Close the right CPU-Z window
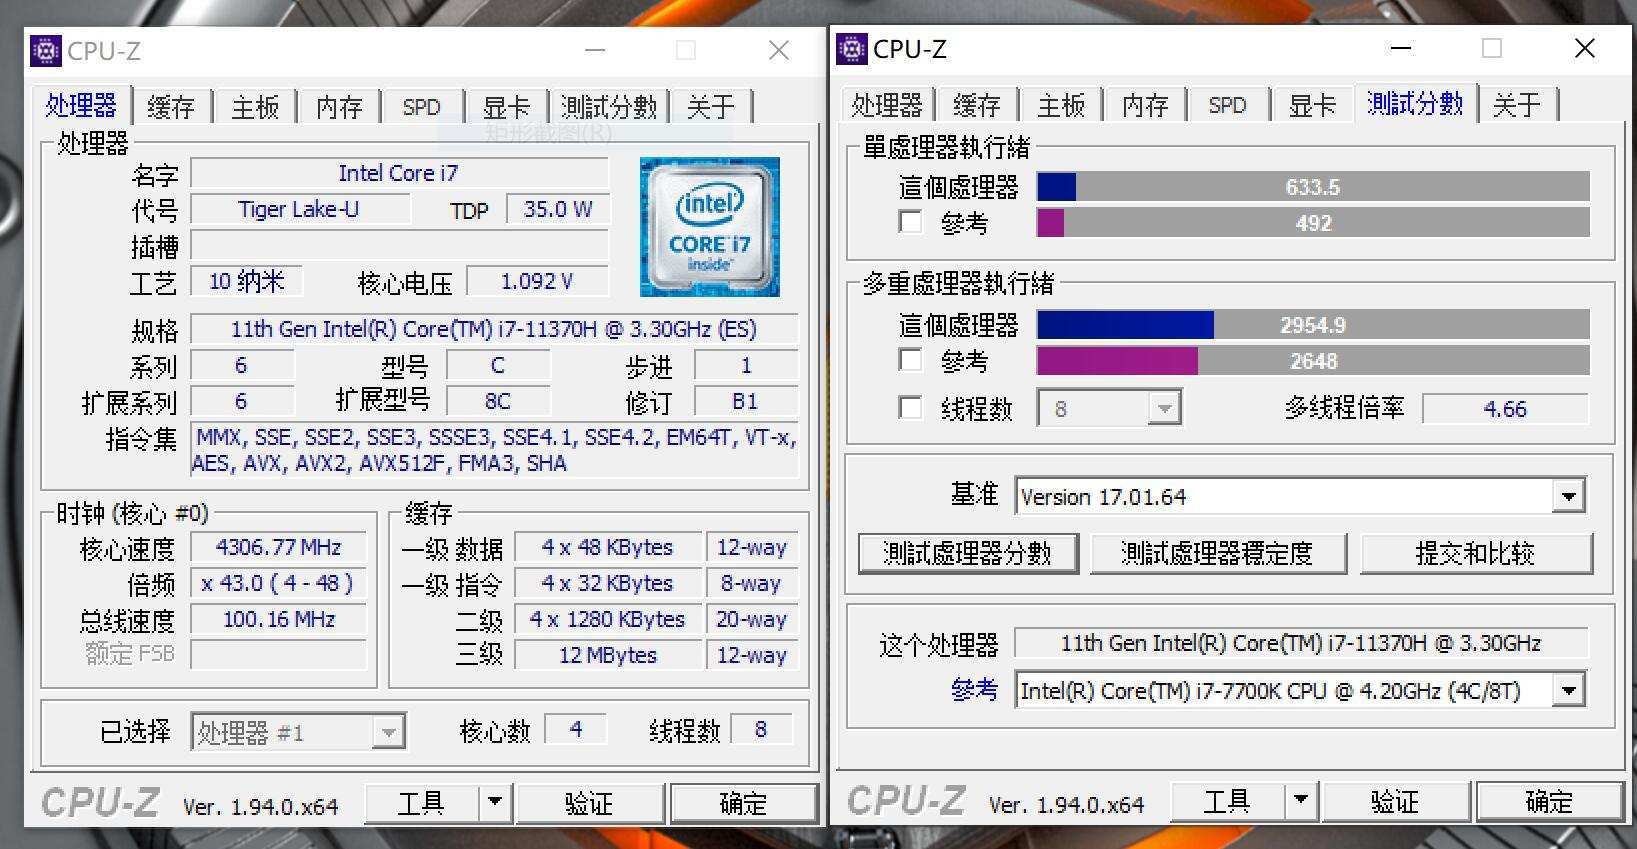The image size is (1637, 849). click(x=1584, y=48)
